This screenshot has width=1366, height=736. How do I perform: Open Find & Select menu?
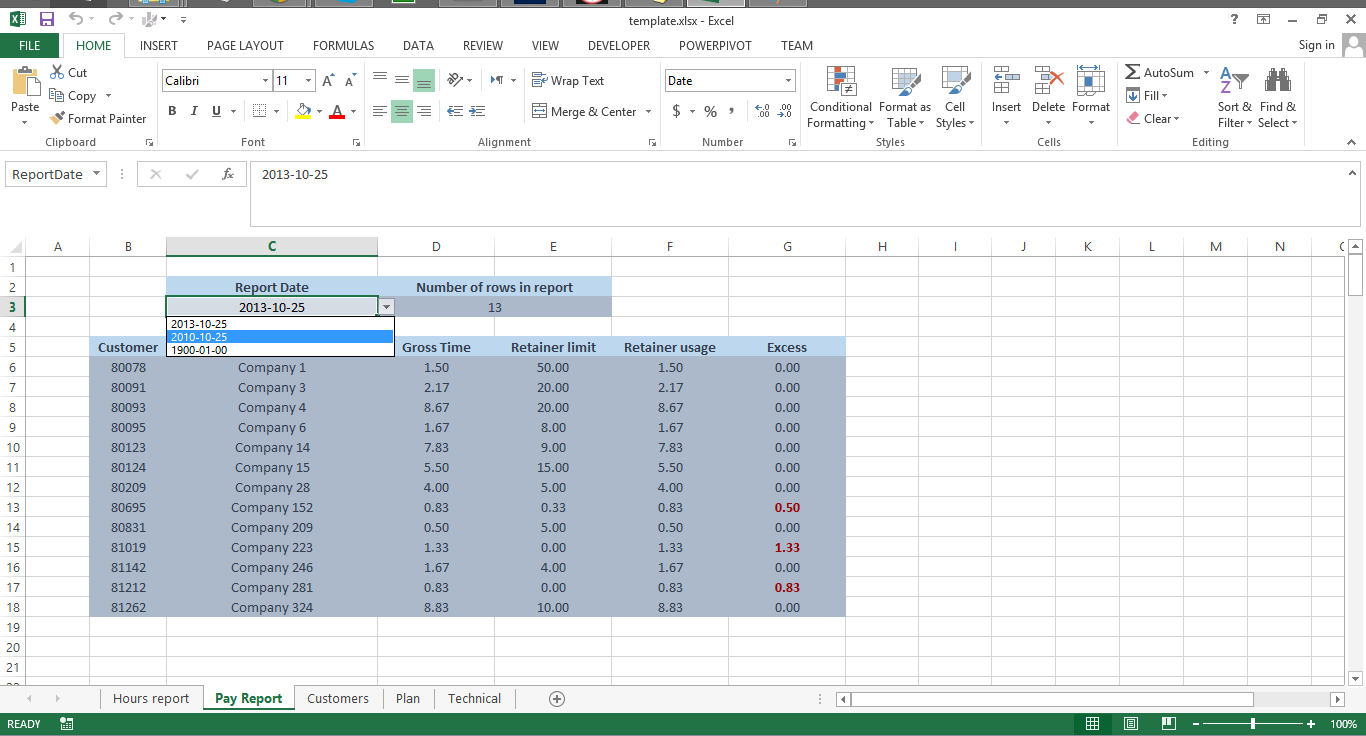coord(1277,97)
